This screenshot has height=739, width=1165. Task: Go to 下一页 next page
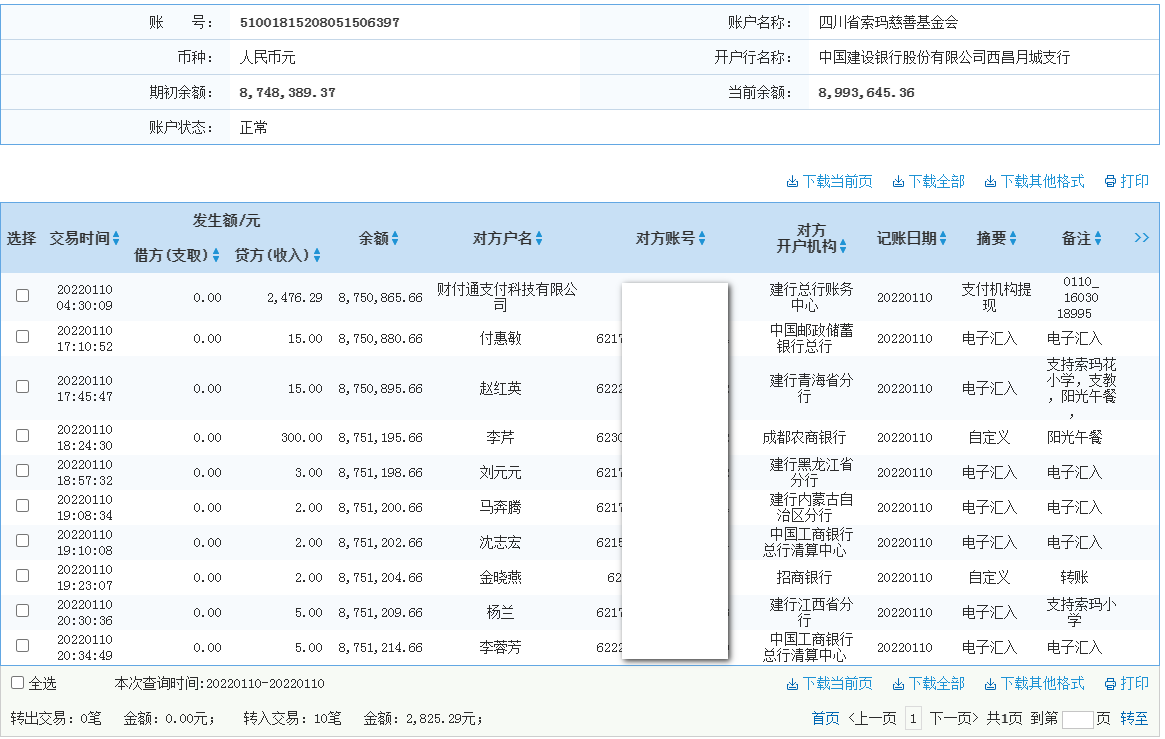tap(954, 718)
